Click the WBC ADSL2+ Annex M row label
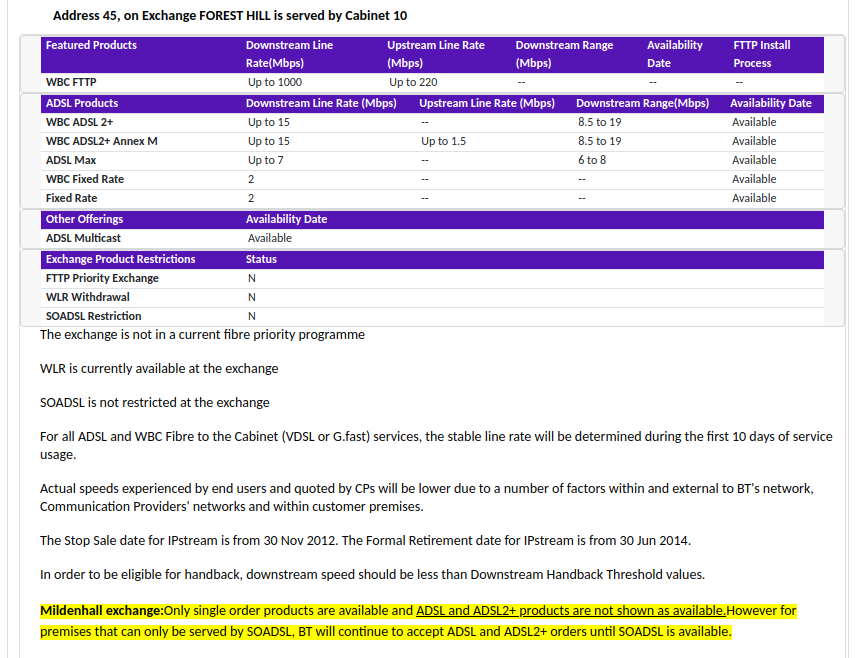Screen dimensions: 857x658 click(x=101, y=141)
